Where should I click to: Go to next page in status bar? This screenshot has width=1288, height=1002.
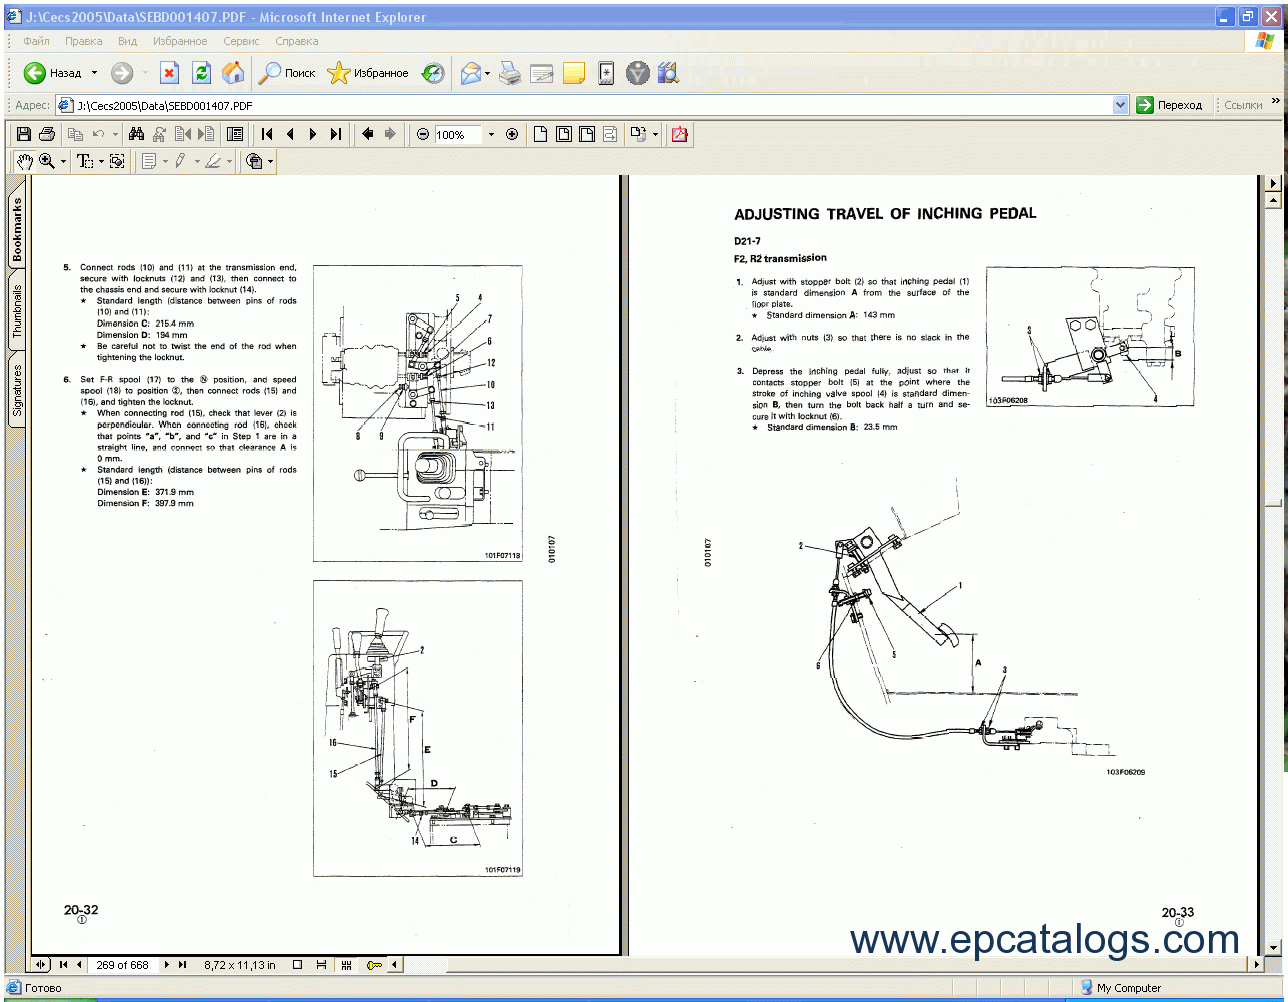(167, 965)
